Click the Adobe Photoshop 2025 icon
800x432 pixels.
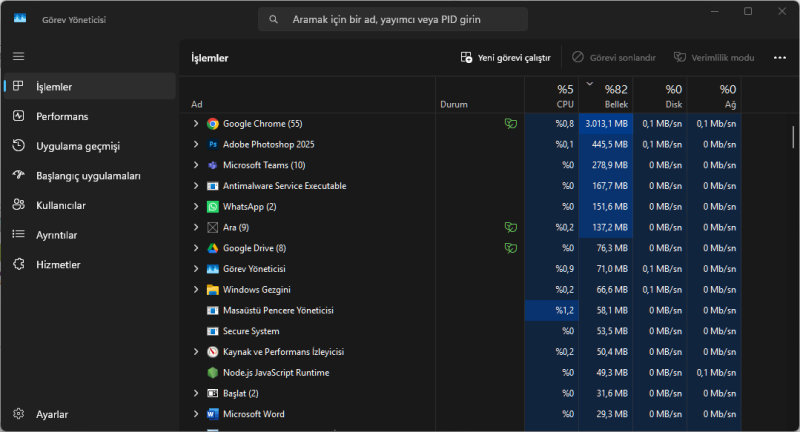click(x=213, y=144)
